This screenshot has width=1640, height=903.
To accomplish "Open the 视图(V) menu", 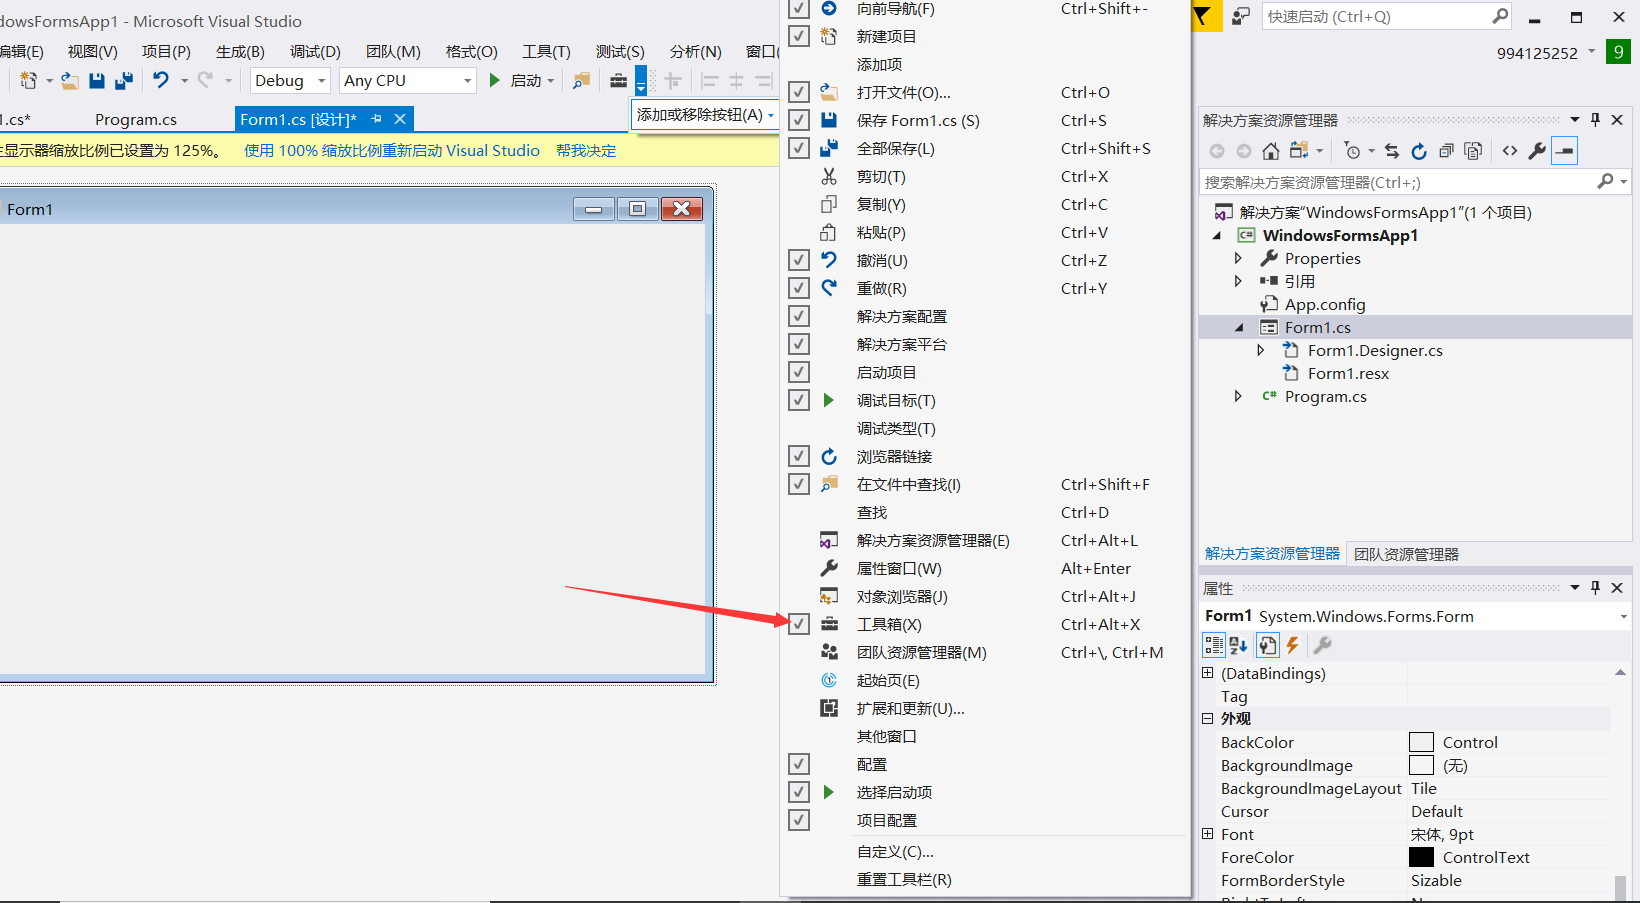I will pos(93,52).
